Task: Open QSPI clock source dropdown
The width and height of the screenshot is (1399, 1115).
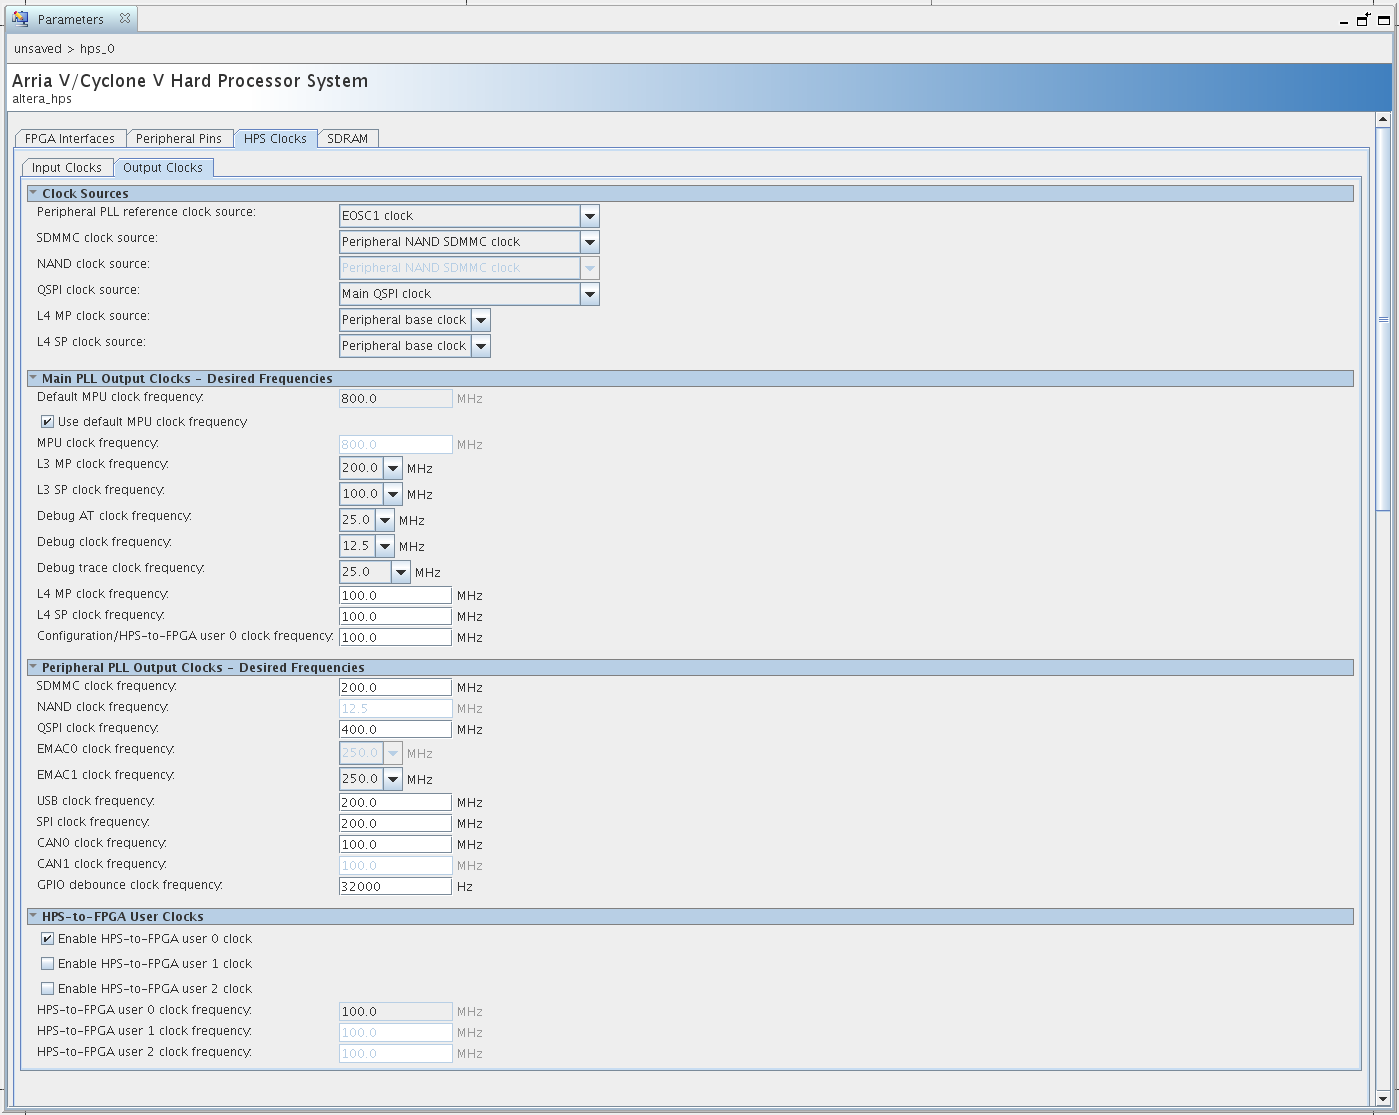Action: [590, 294]
